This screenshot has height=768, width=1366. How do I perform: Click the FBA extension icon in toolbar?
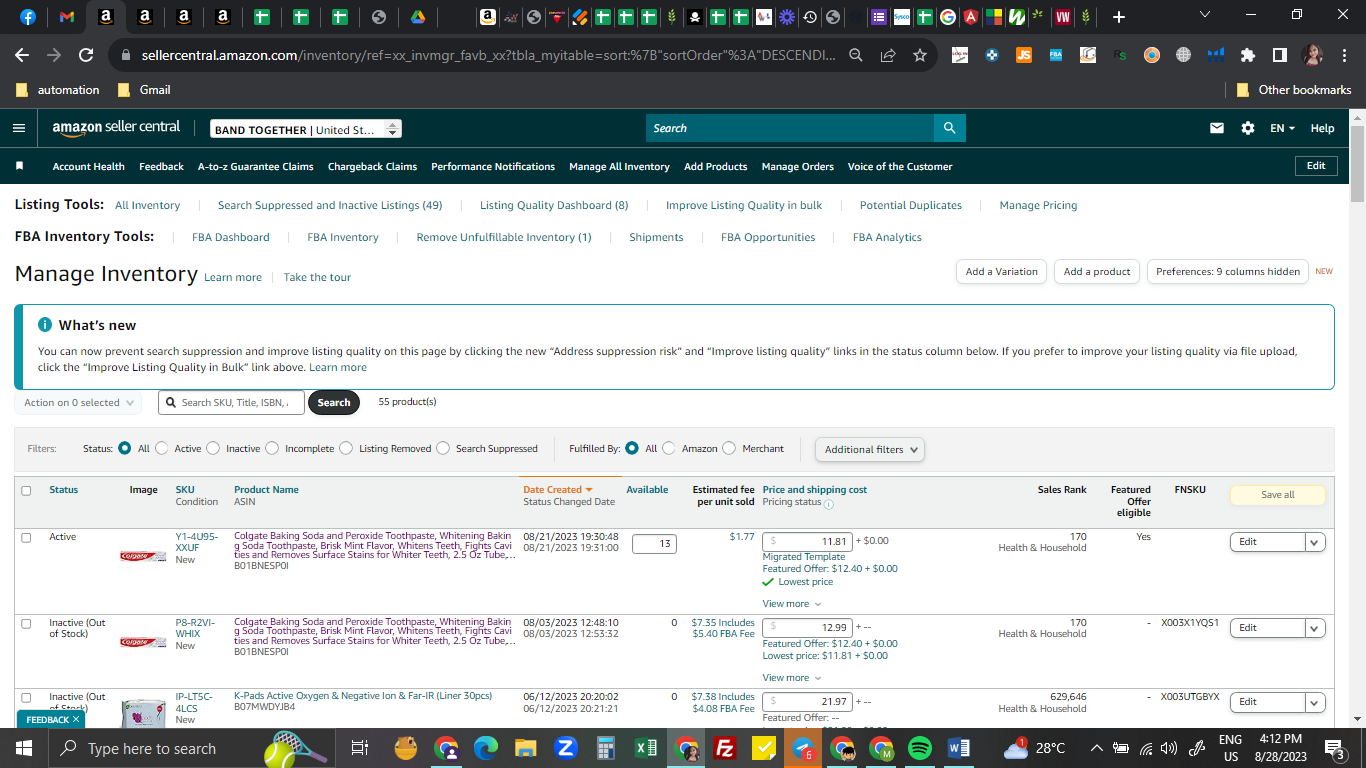[1055, 55]
